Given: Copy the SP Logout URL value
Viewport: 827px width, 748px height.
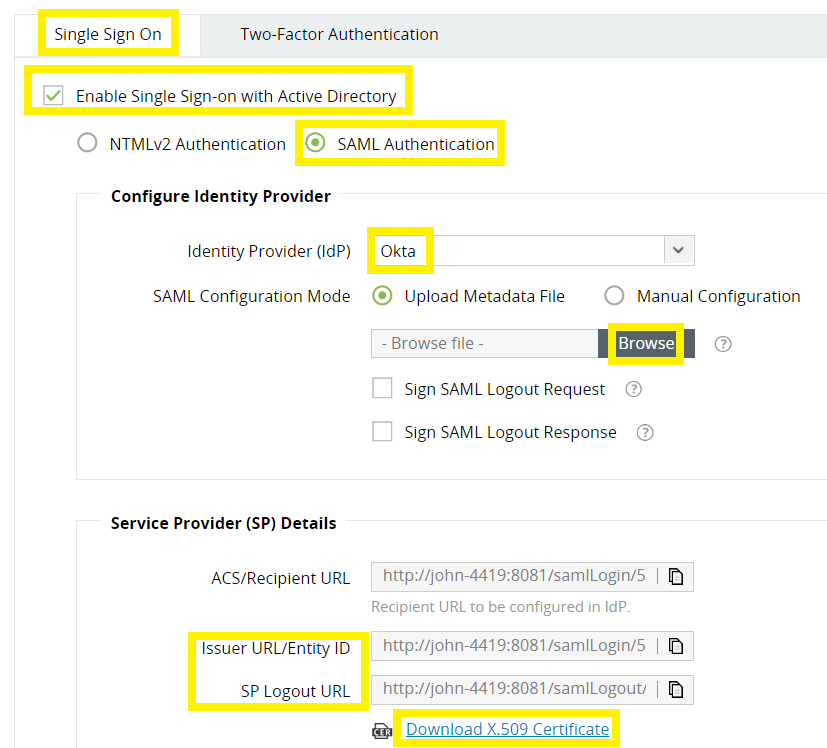Looking at the screenshot, I should pos(676,689).
